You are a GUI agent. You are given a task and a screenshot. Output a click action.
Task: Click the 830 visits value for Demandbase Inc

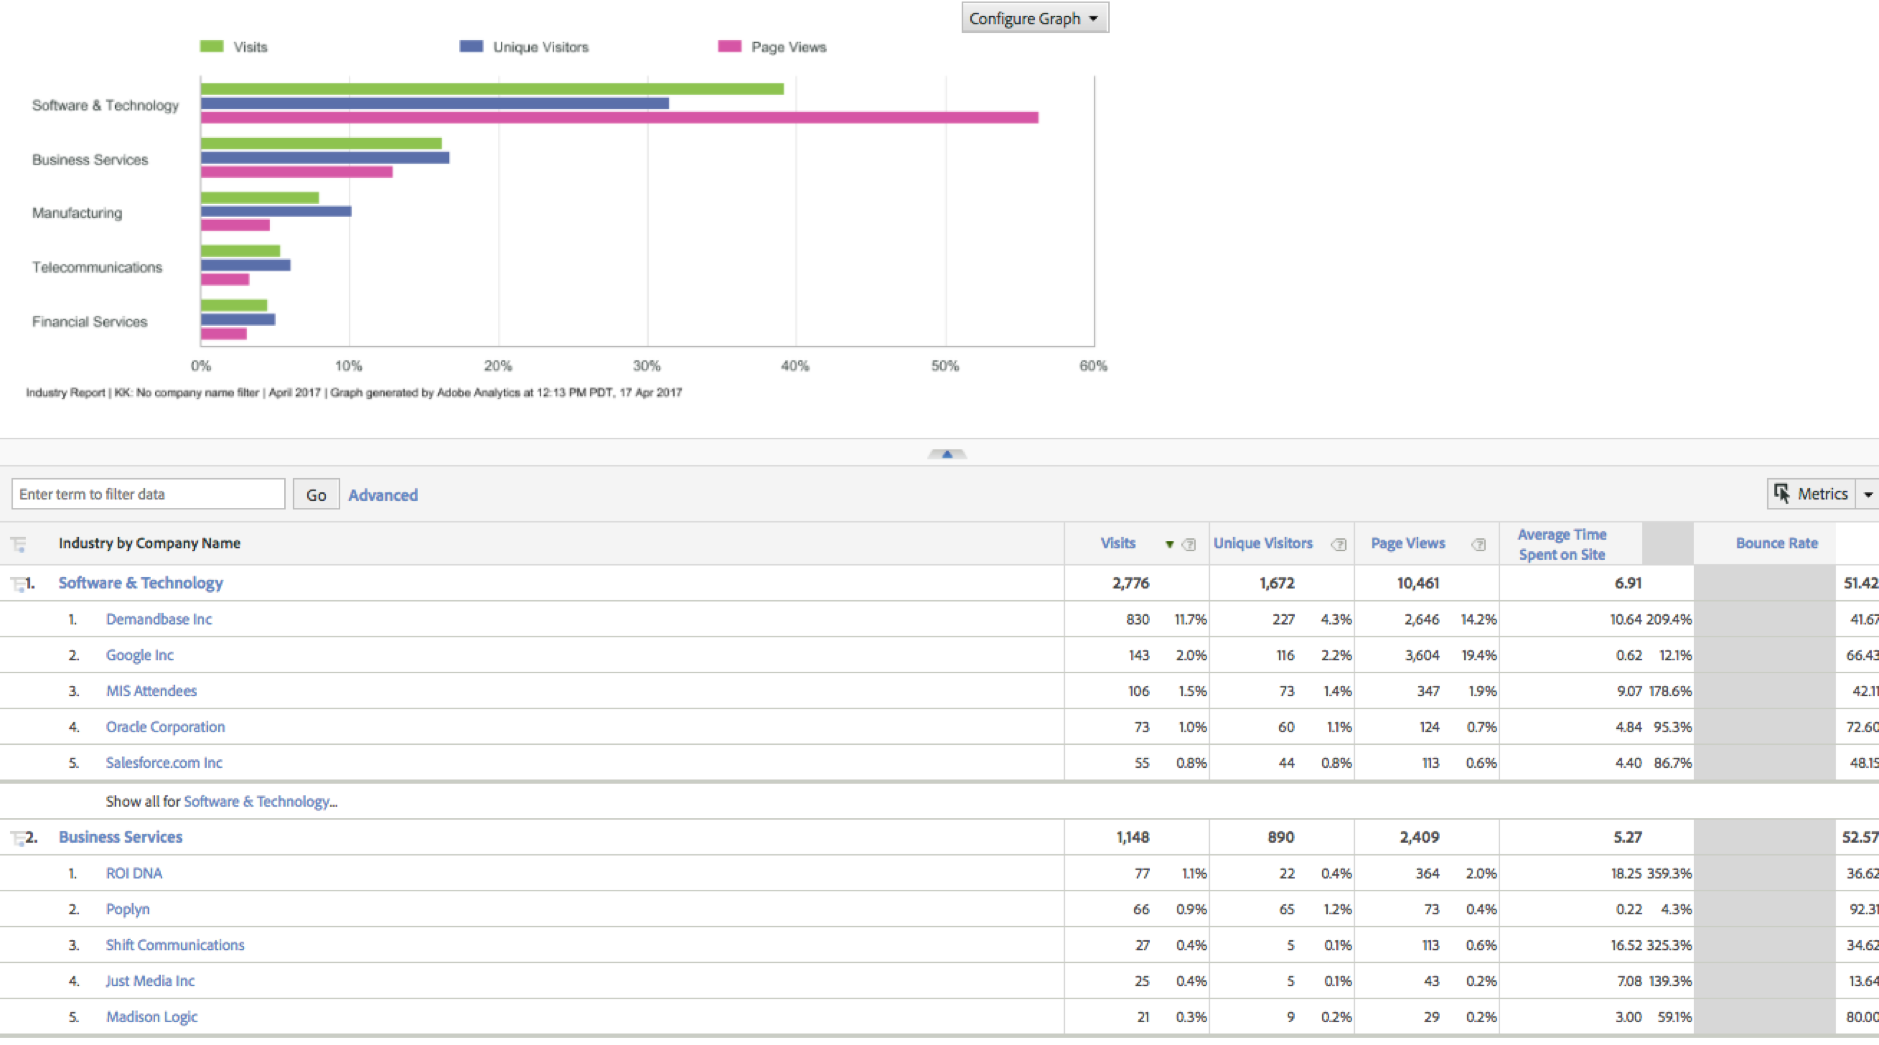click(x=1138, y=619)
